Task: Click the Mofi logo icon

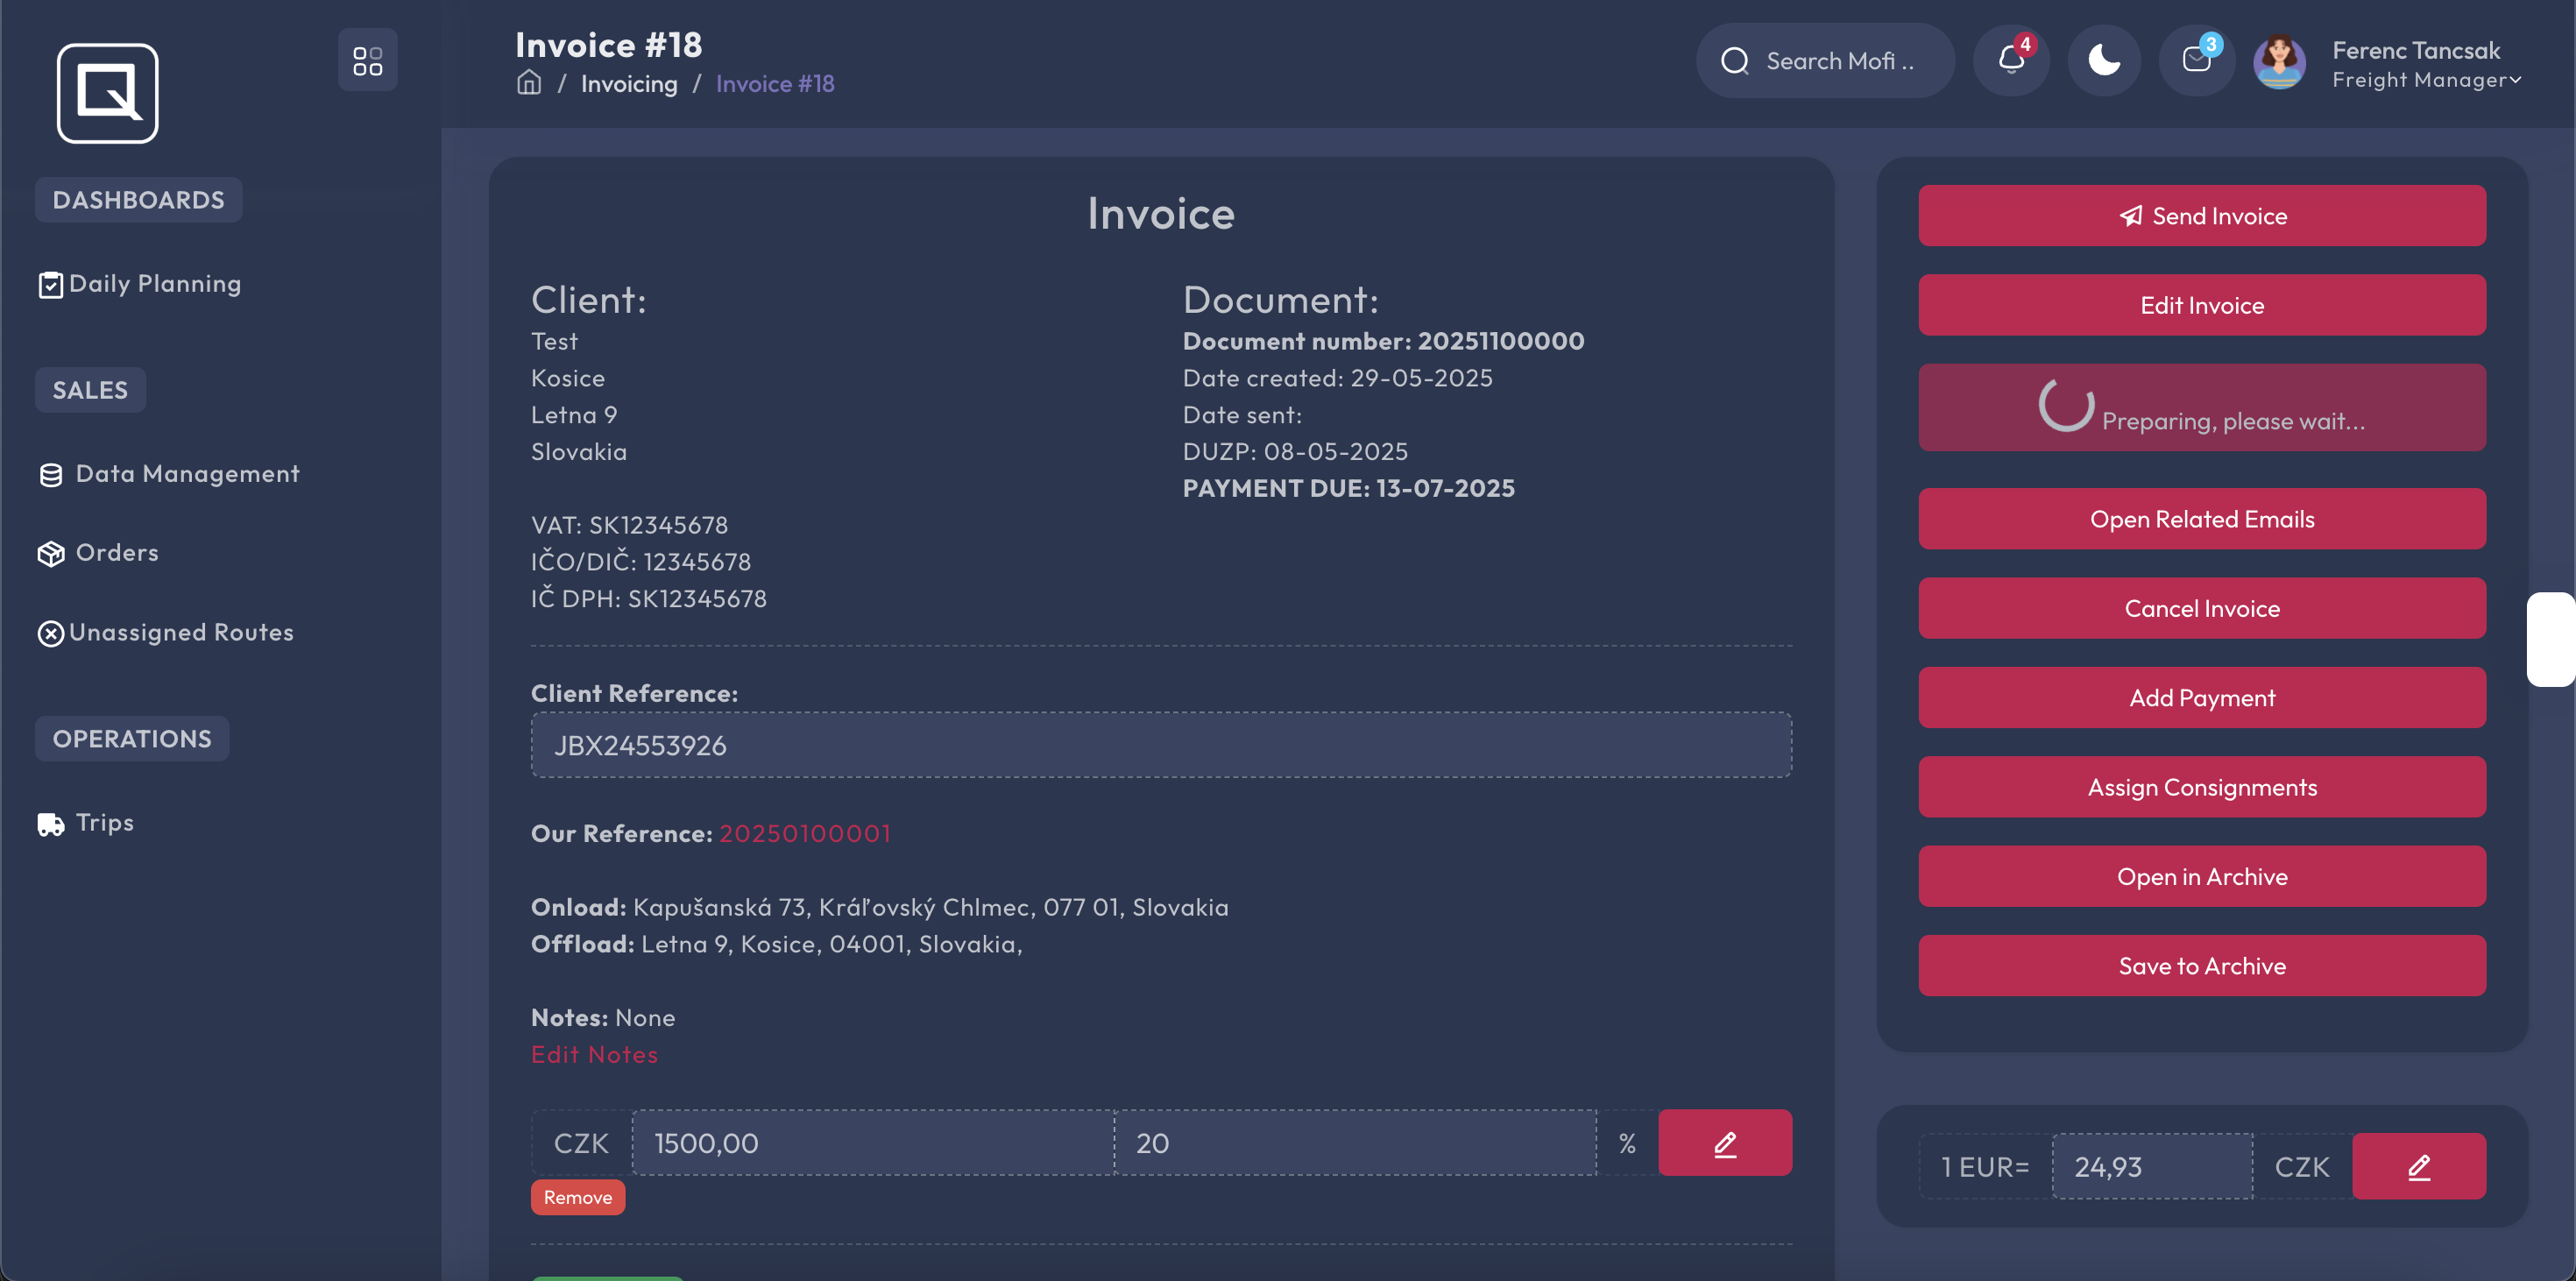Action: coord(107,93)
